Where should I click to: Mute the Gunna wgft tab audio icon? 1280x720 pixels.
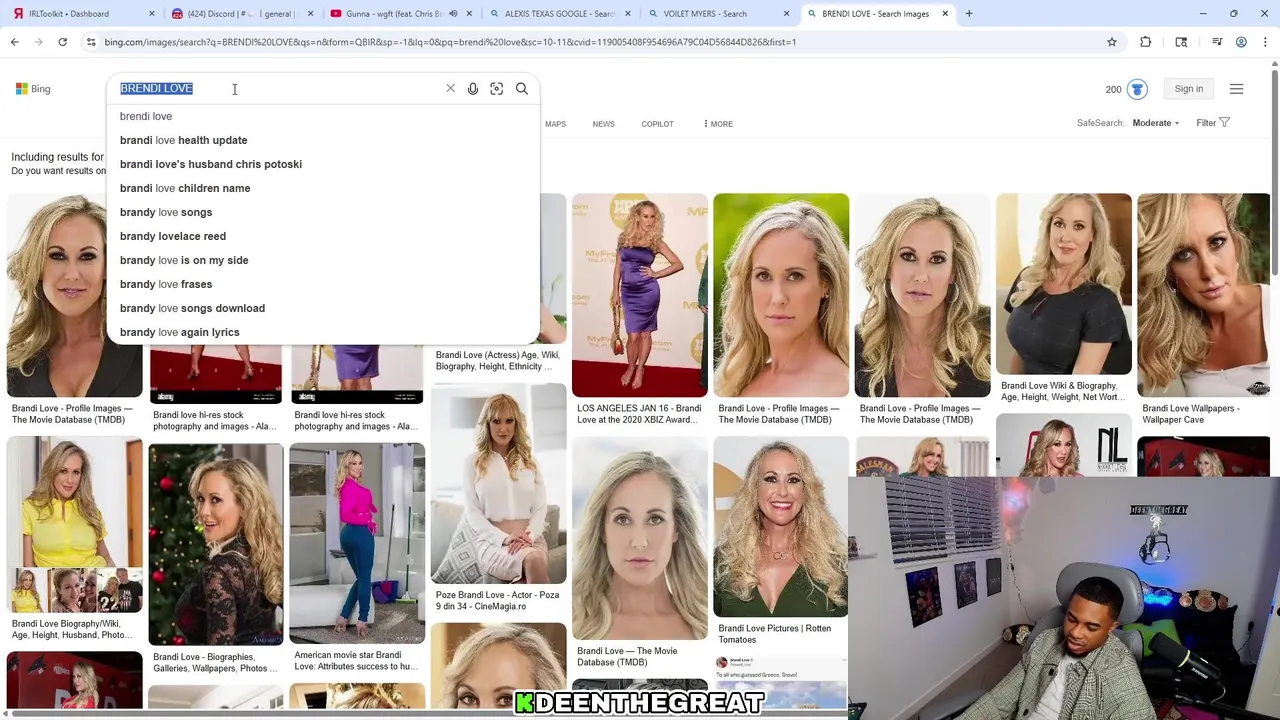[x=453, y=14]
